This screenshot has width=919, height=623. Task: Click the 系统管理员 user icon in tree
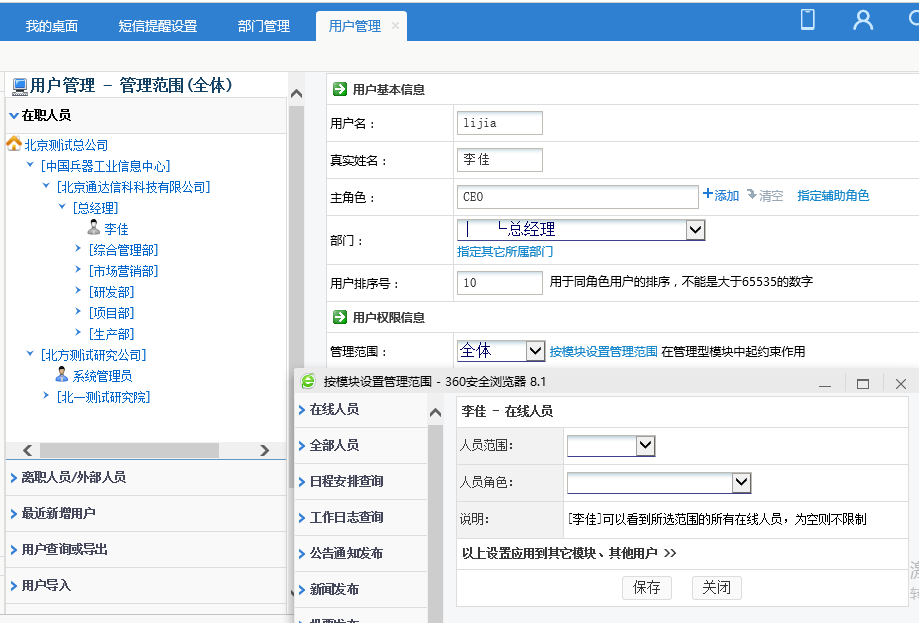pos(62,375)
